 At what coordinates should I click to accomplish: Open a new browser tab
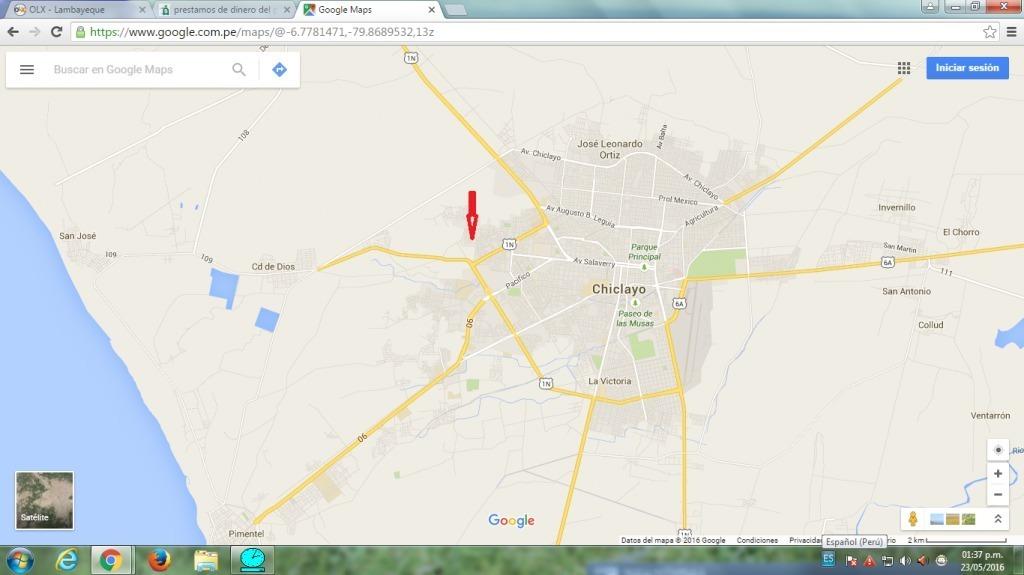pyautogui.click(x=456, y=10)
